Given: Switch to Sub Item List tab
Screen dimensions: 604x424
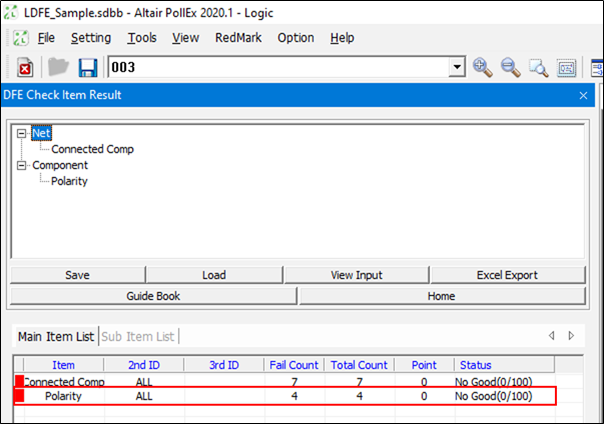Looking at the screenshot, I should point(139,336).
